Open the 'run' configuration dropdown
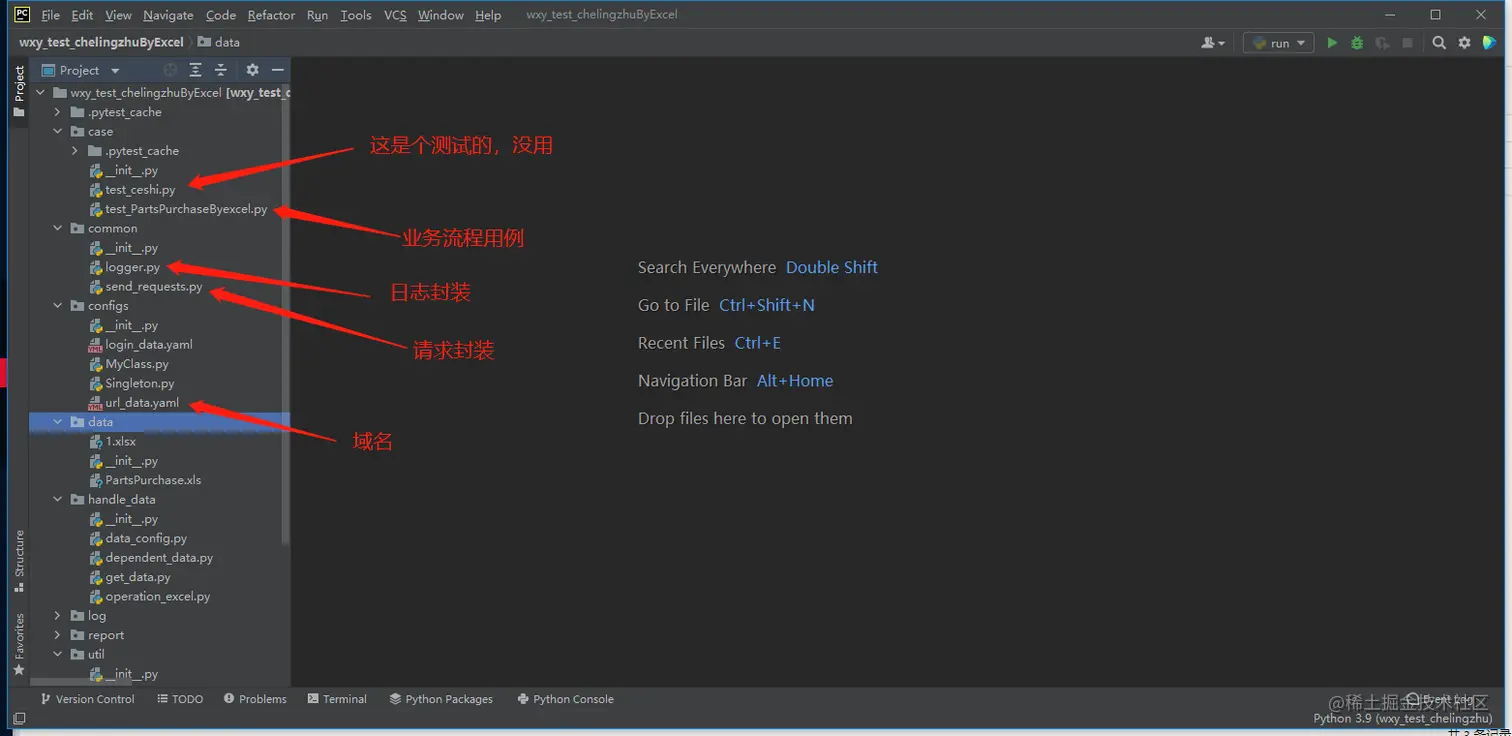1512x736 pixels. pyautogui.click(x=1278, y=43)
